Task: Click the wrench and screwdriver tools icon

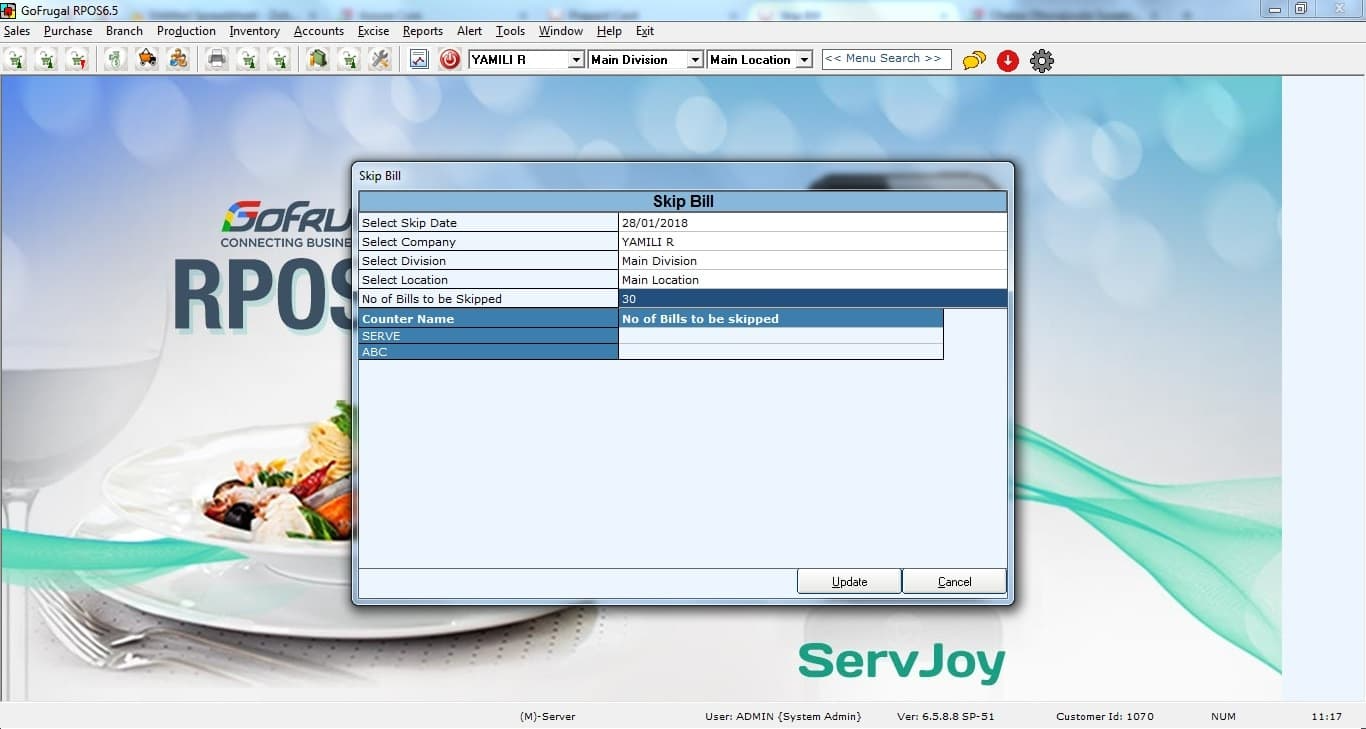Action: (x=380, y=60)
